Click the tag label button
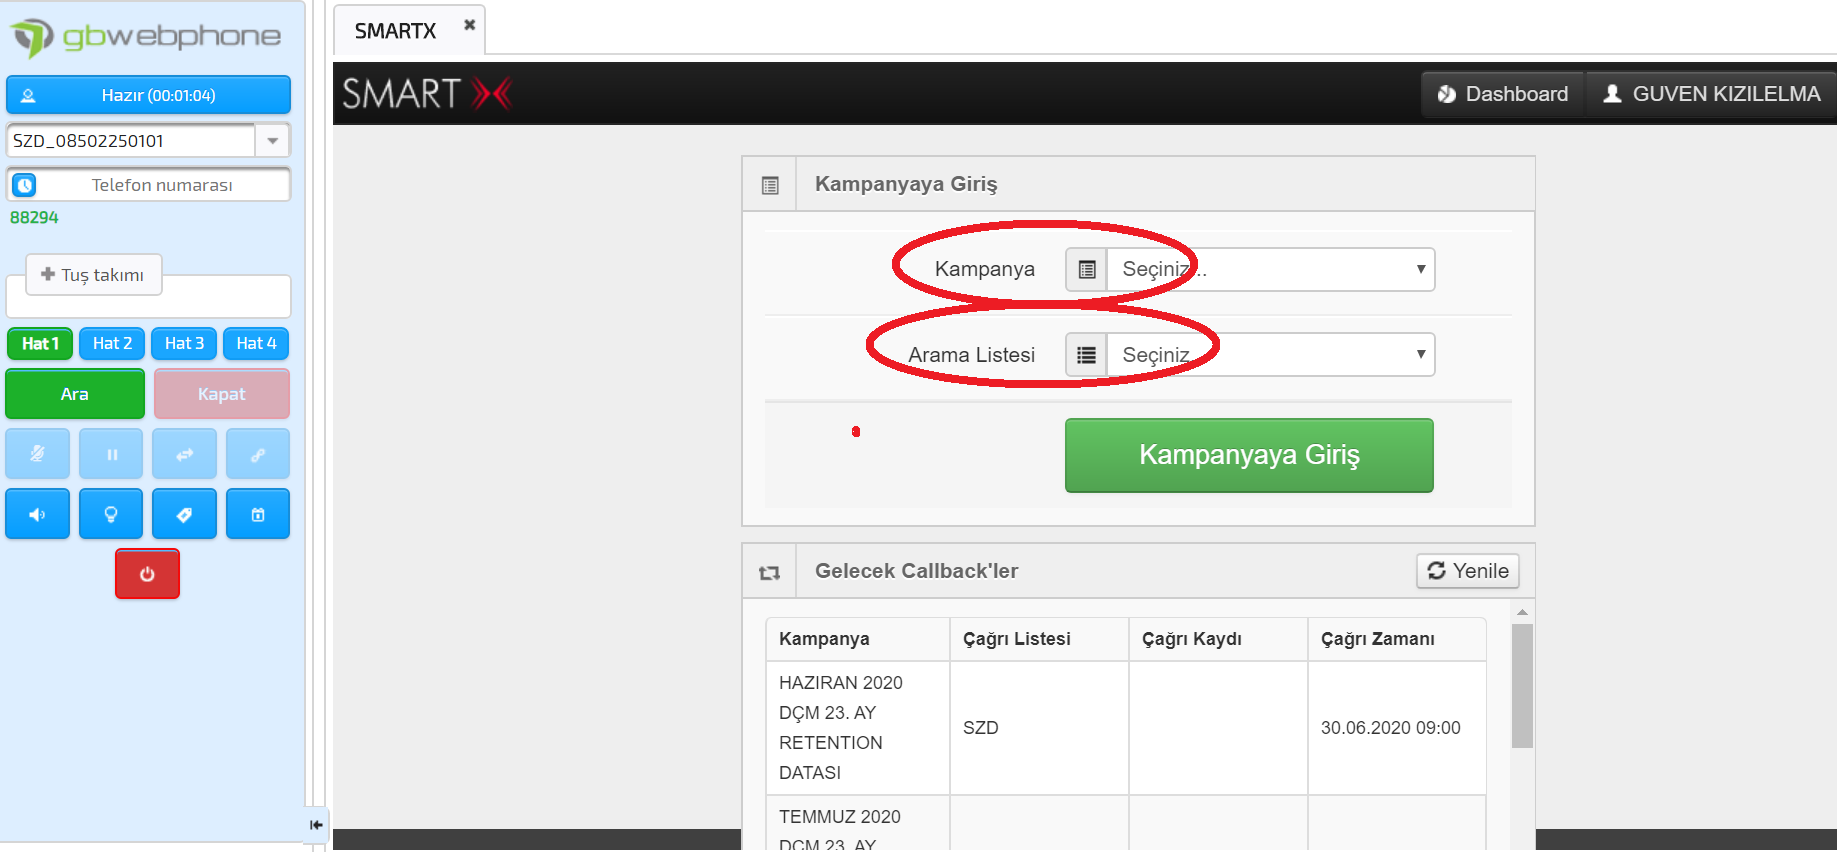1837x852 pixels. 184,514
